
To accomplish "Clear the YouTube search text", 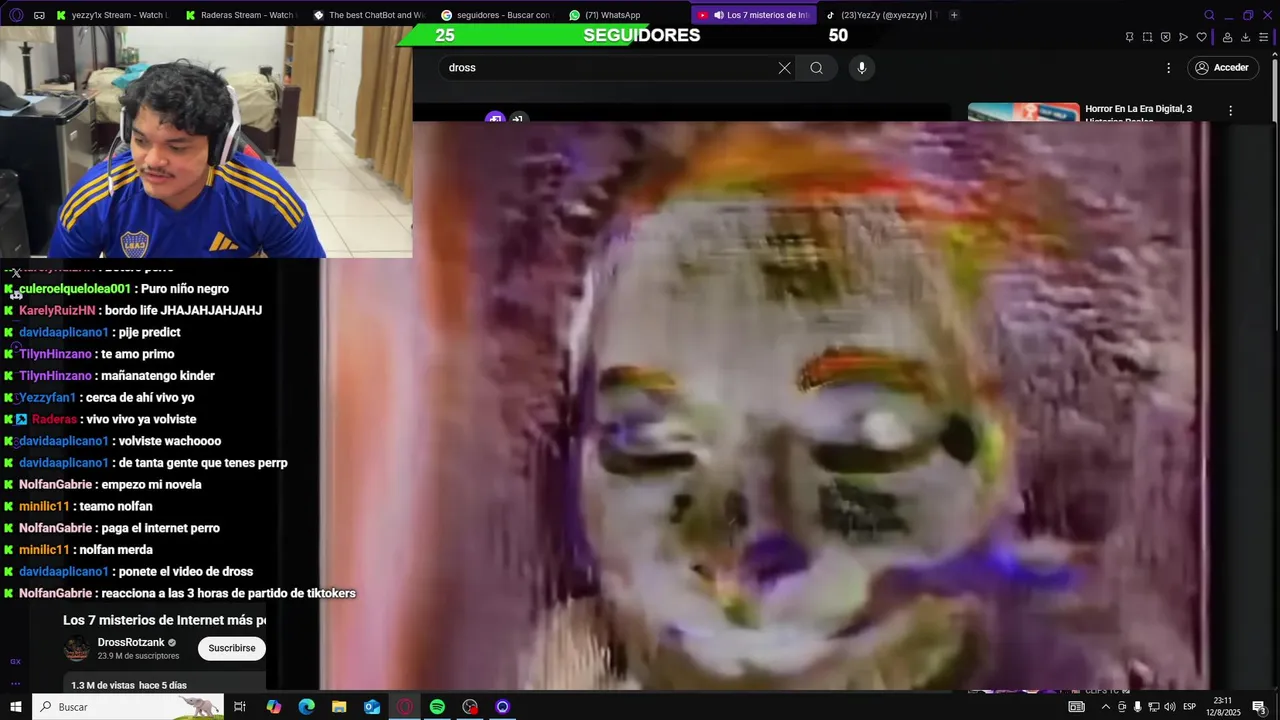I will pyautogui.click(x=784, y=68).
